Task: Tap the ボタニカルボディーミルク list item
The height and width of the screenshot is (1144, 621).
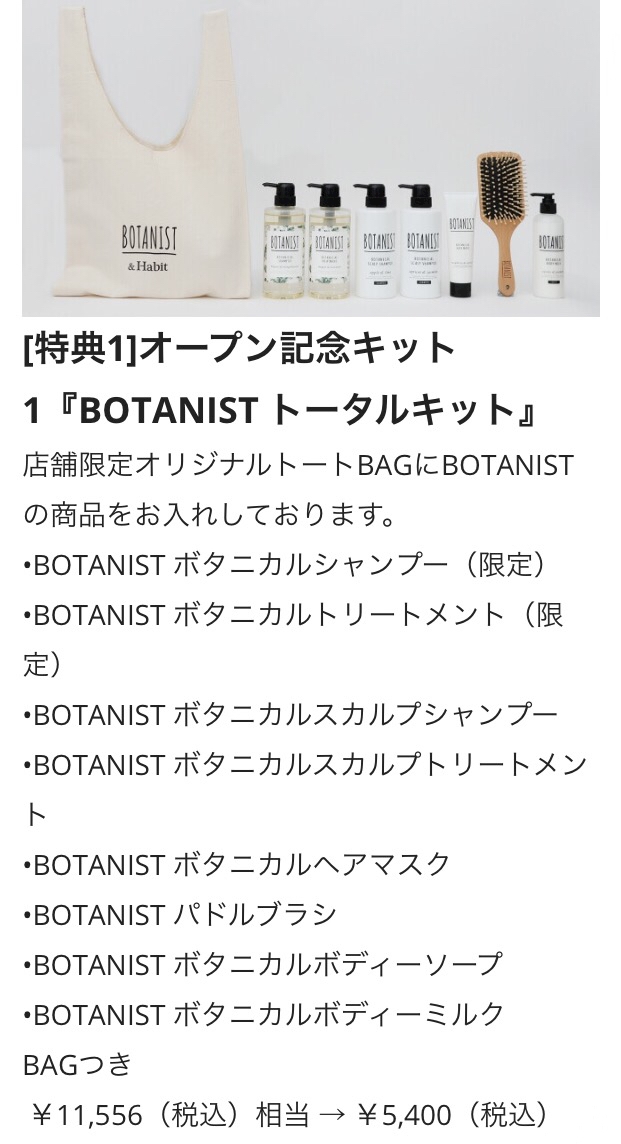Action: point(264,1014)
